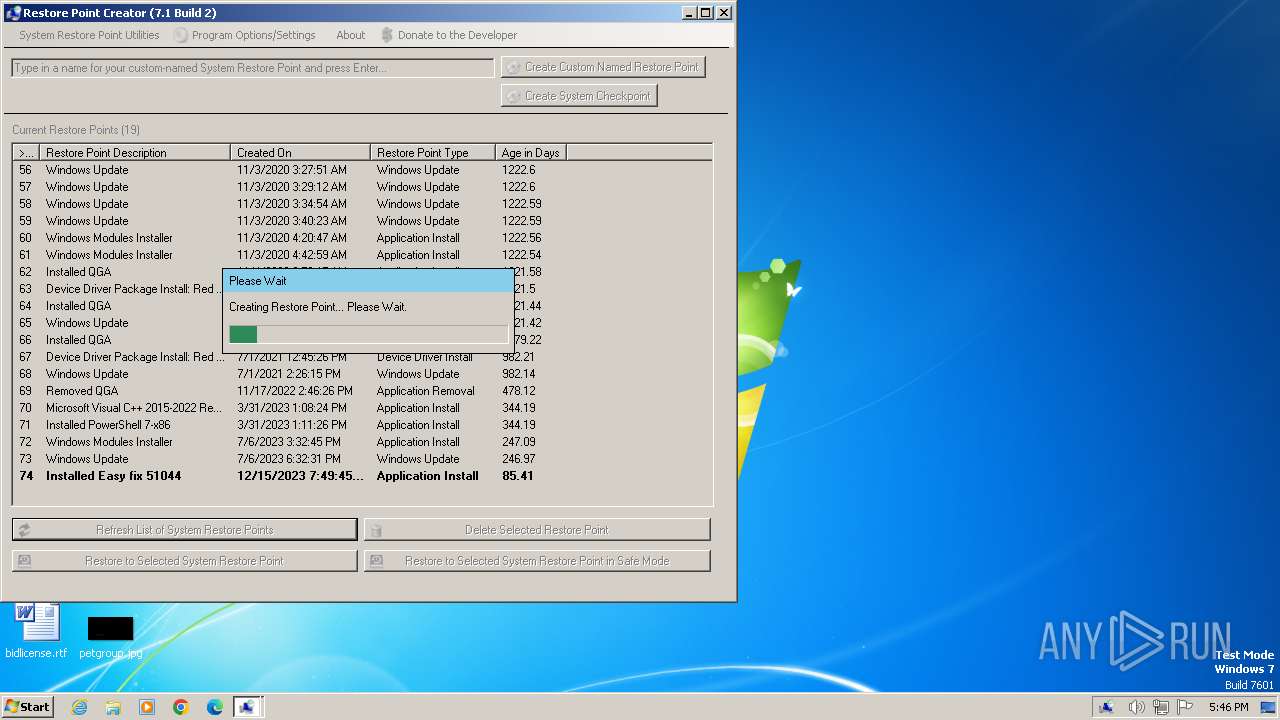Select row created 7/6/2023 6:32:31 PM
1280x720 pixels.
point(363,459)
